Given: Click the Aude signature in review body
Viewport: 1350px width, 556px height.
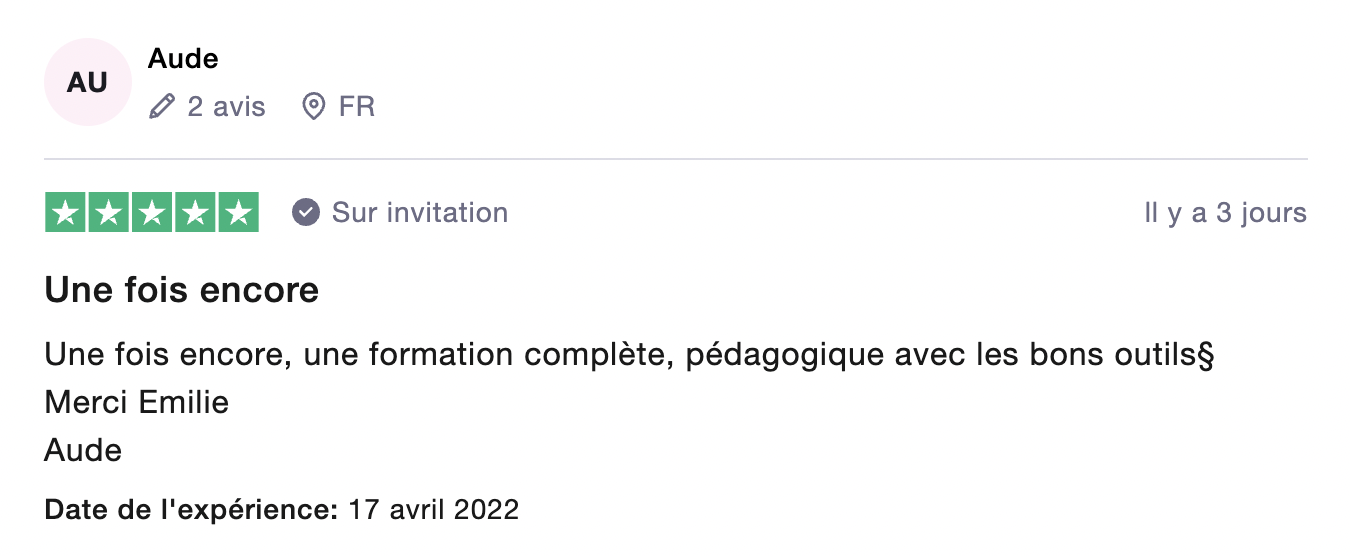Looking at the screenshot, I should pyautogui.click(x=83, y=450).
